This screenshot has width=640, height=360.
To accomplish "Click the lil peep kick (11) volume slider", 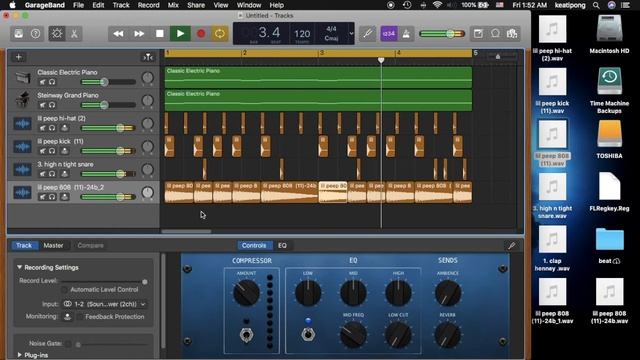I will [108, 151].
